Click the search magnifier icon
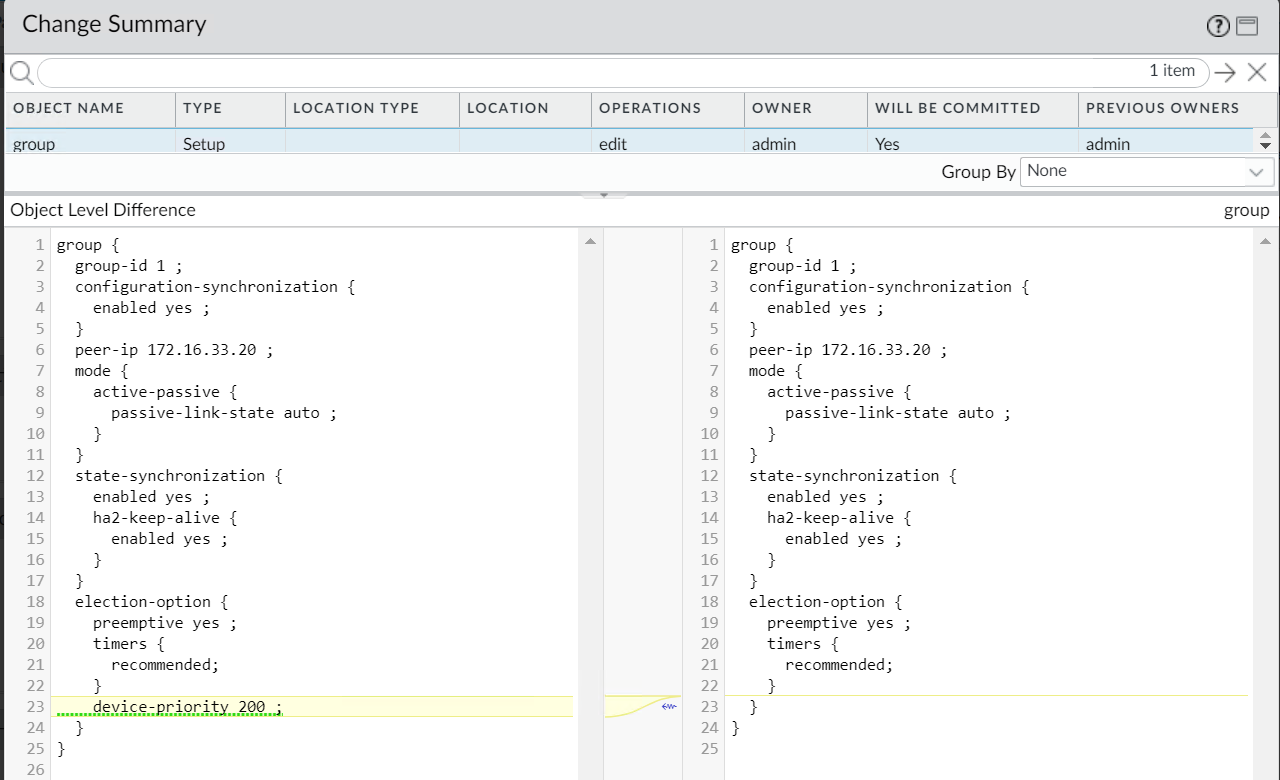Viewport: 1280px width, 780px height. point(20,72)
